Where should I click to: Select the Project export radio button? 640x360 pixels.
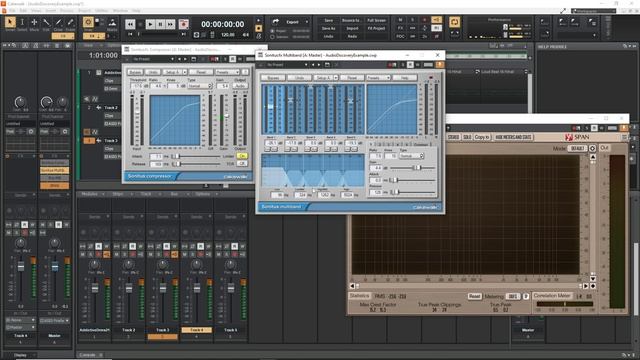(272, 31)
